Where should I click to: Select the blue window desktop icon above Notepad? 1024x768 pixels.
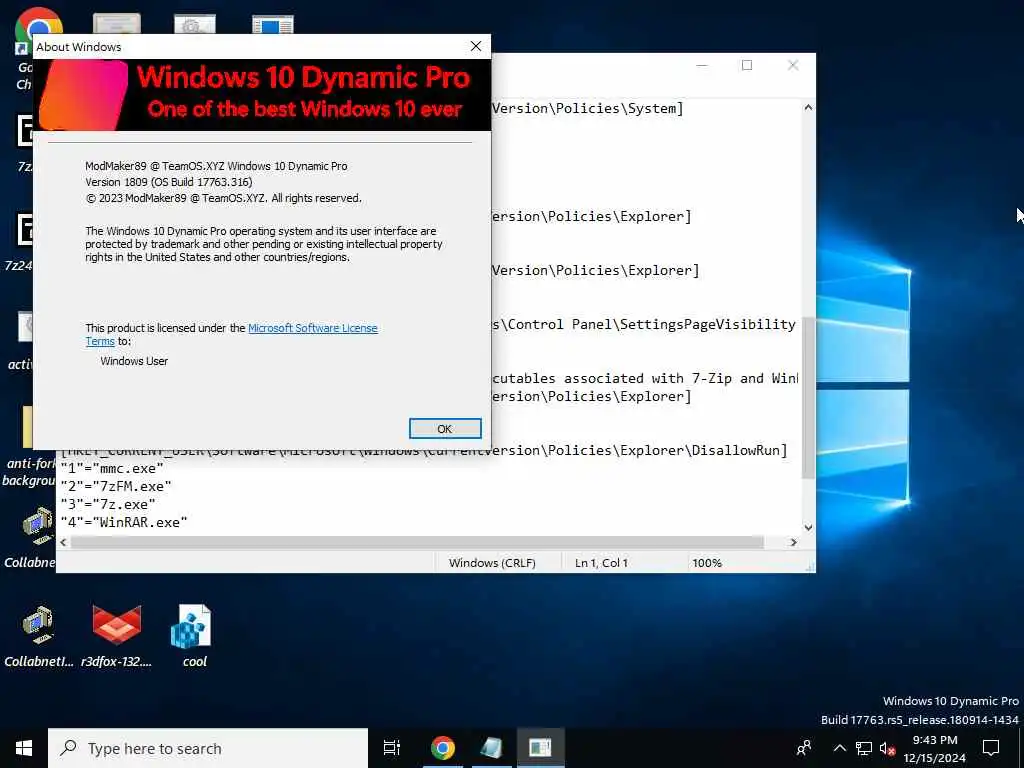click(272, 24)
